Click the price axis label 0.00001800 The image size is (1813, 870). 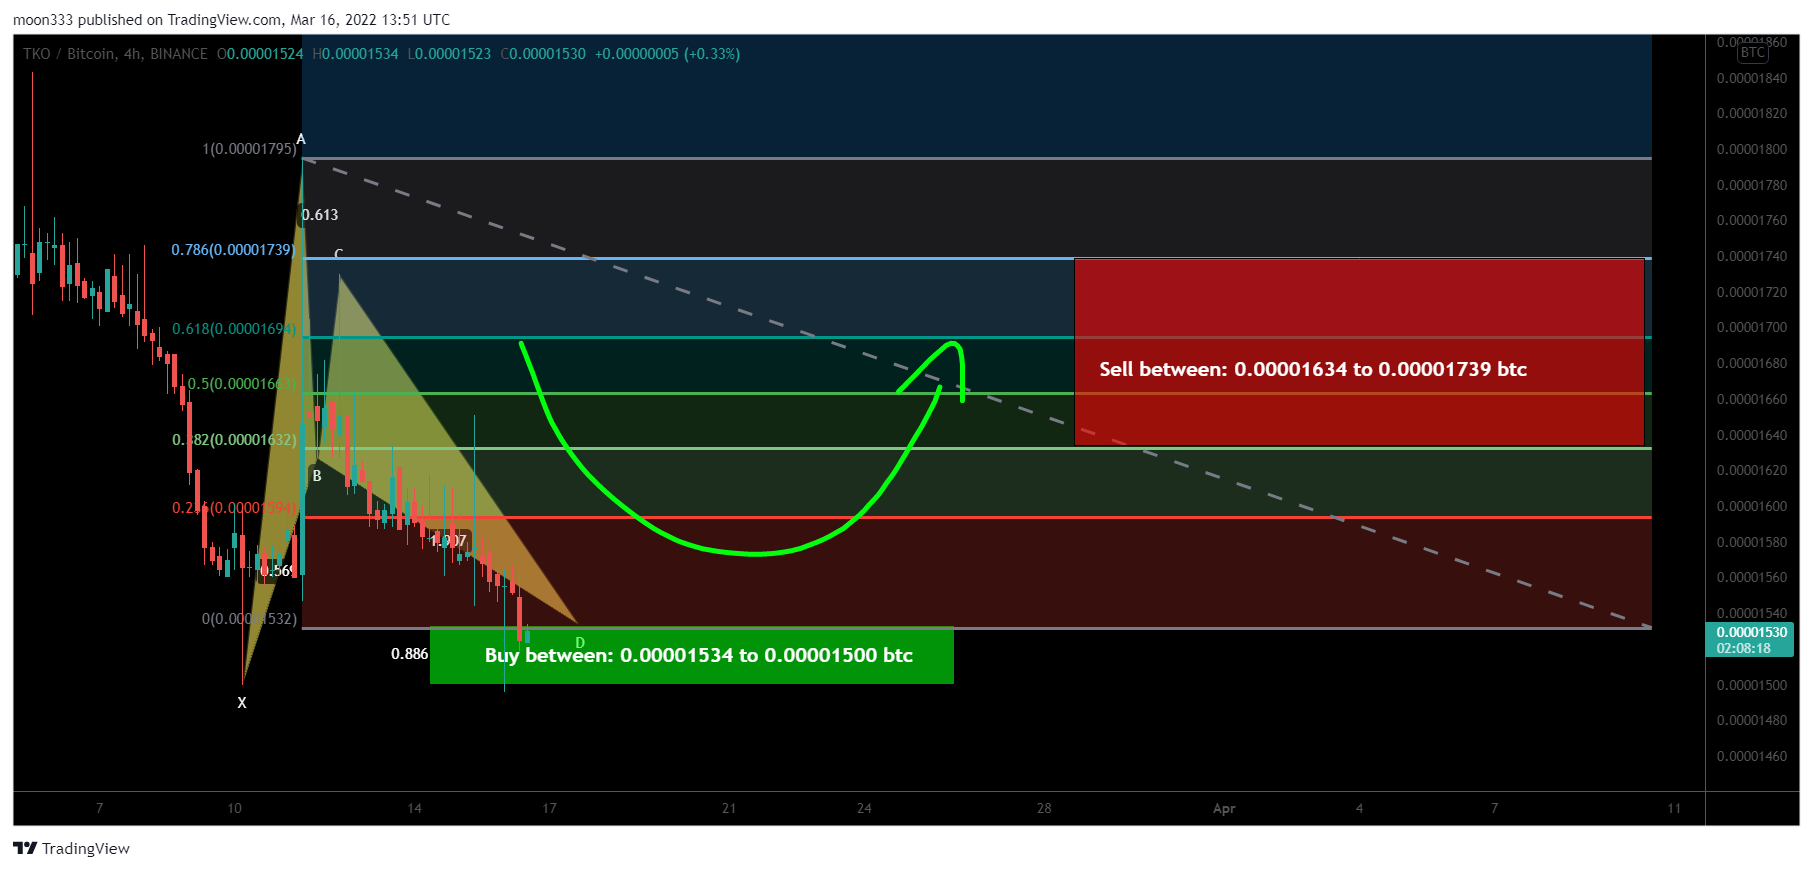[x=1751, y=149]
